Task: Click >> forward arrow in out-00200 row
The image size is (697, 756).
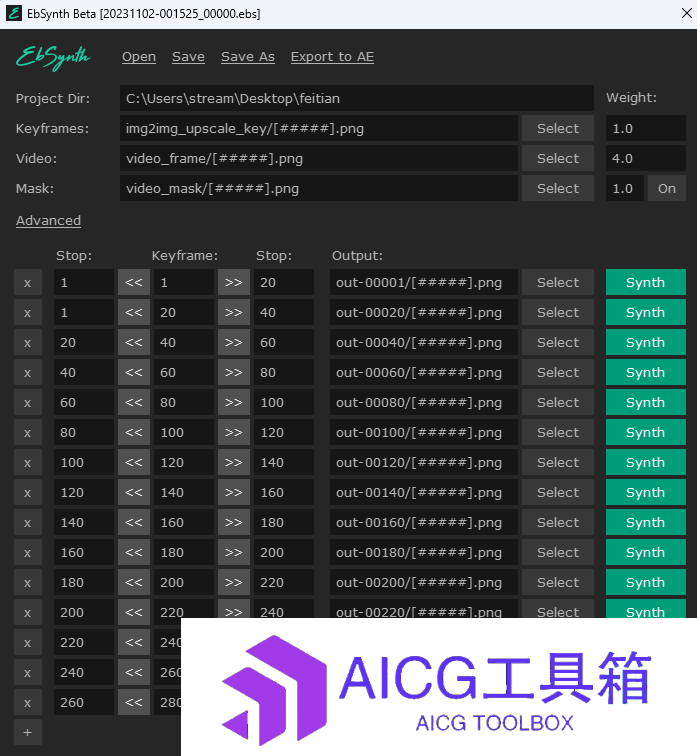Action: pos(234,582)
